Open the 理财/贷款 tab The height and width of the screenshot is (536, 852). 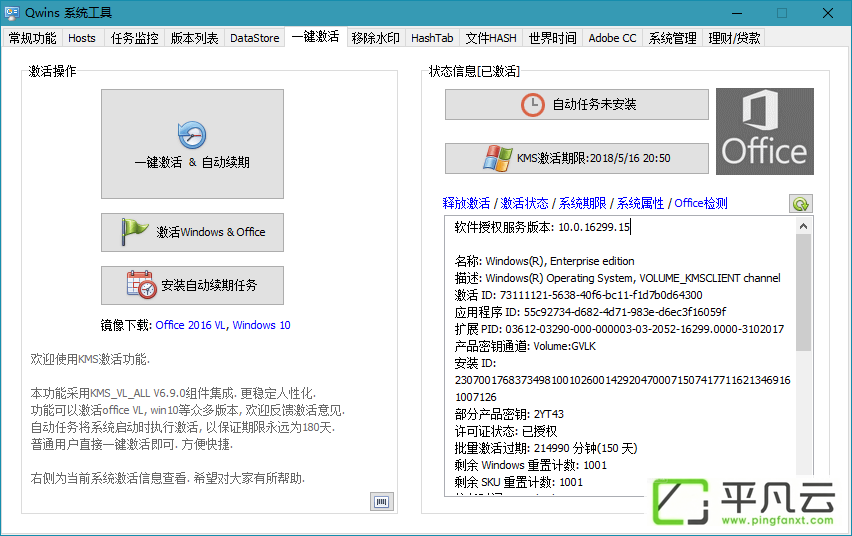point(734,38)
